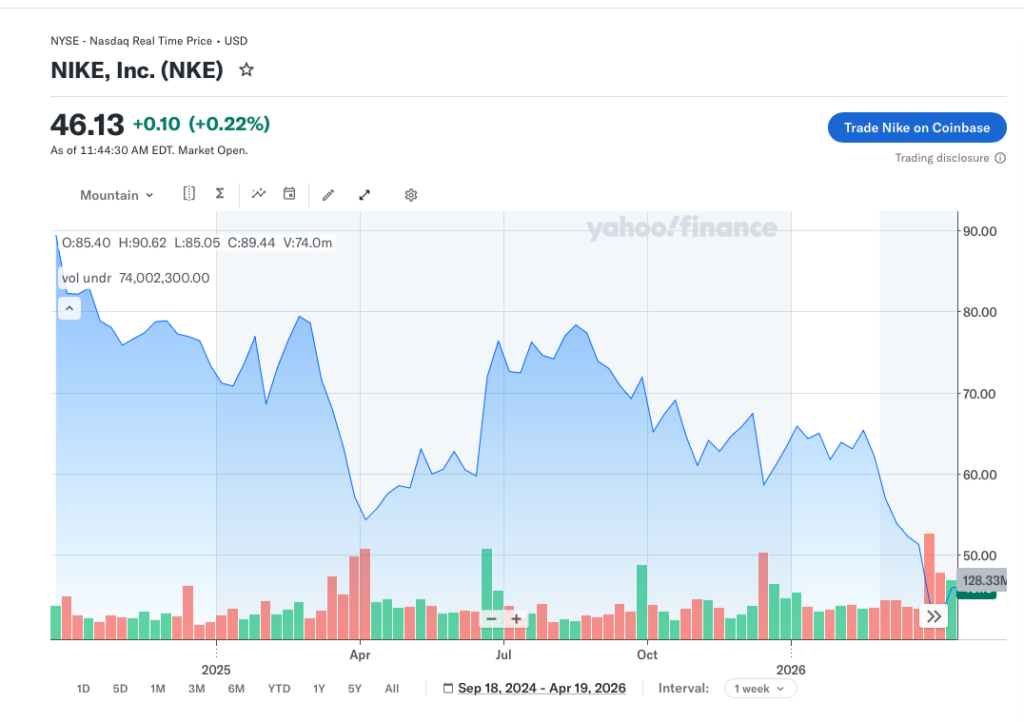Open the date range comparison tool icon

point(189,194)
